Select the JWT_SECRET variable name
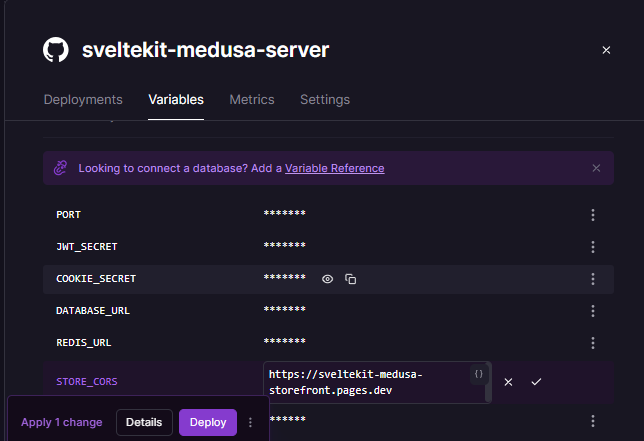The image size is (644, 441). pos(87,247)
